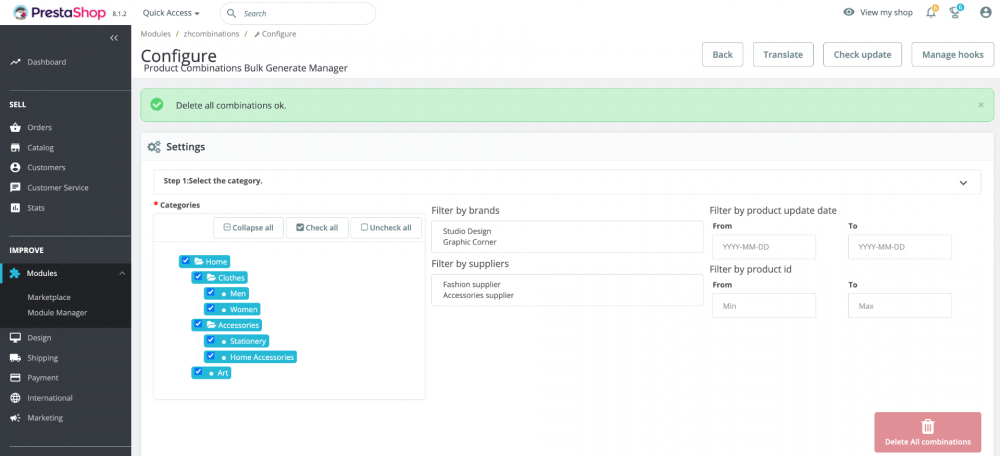Uncheck the Stationery category checkbox
Image resolution: width=1000 pixels, height=456 pixels.
coord(210,341)
